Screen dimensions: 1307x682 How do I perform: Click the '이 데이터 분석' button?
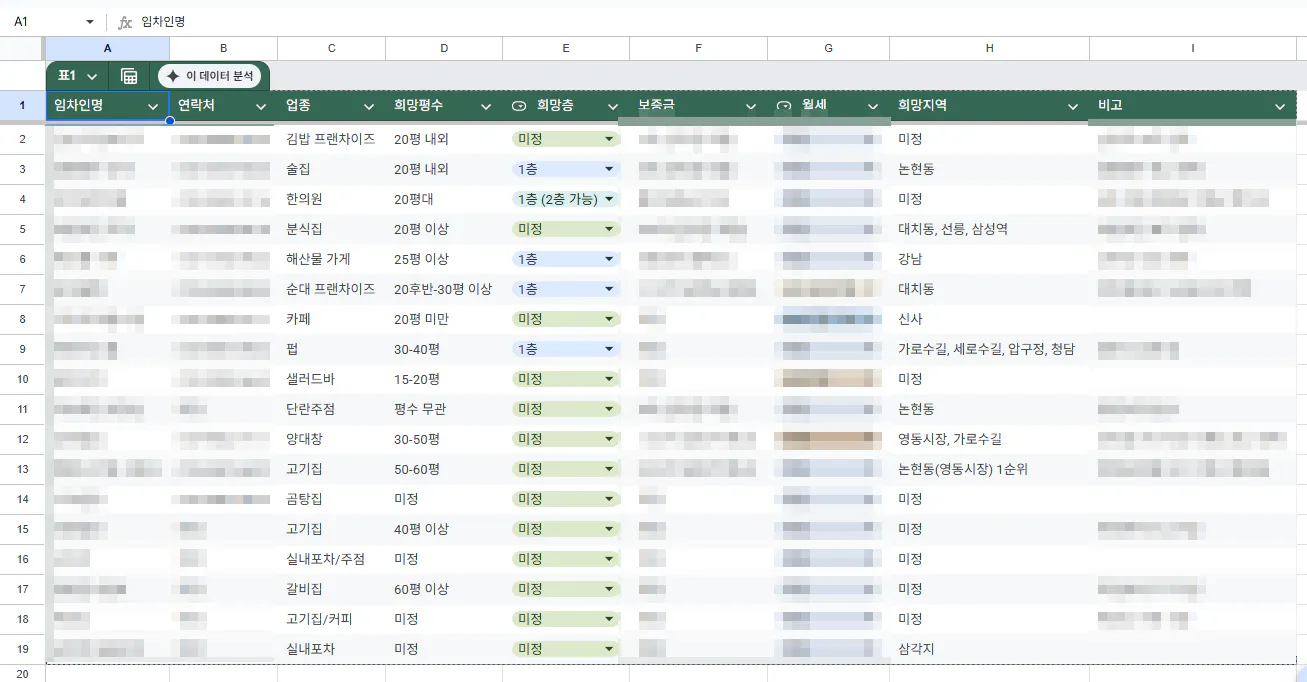(209, 76)
